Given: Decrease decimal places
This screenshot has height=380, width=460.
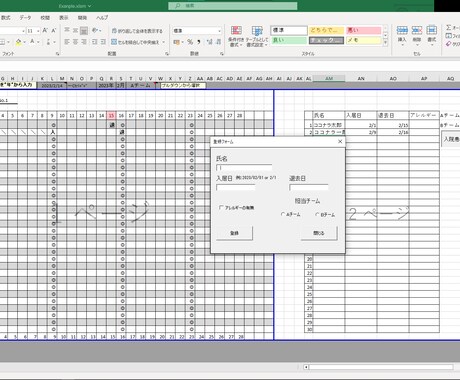Looking at the screenshot, I should point(218,42).
